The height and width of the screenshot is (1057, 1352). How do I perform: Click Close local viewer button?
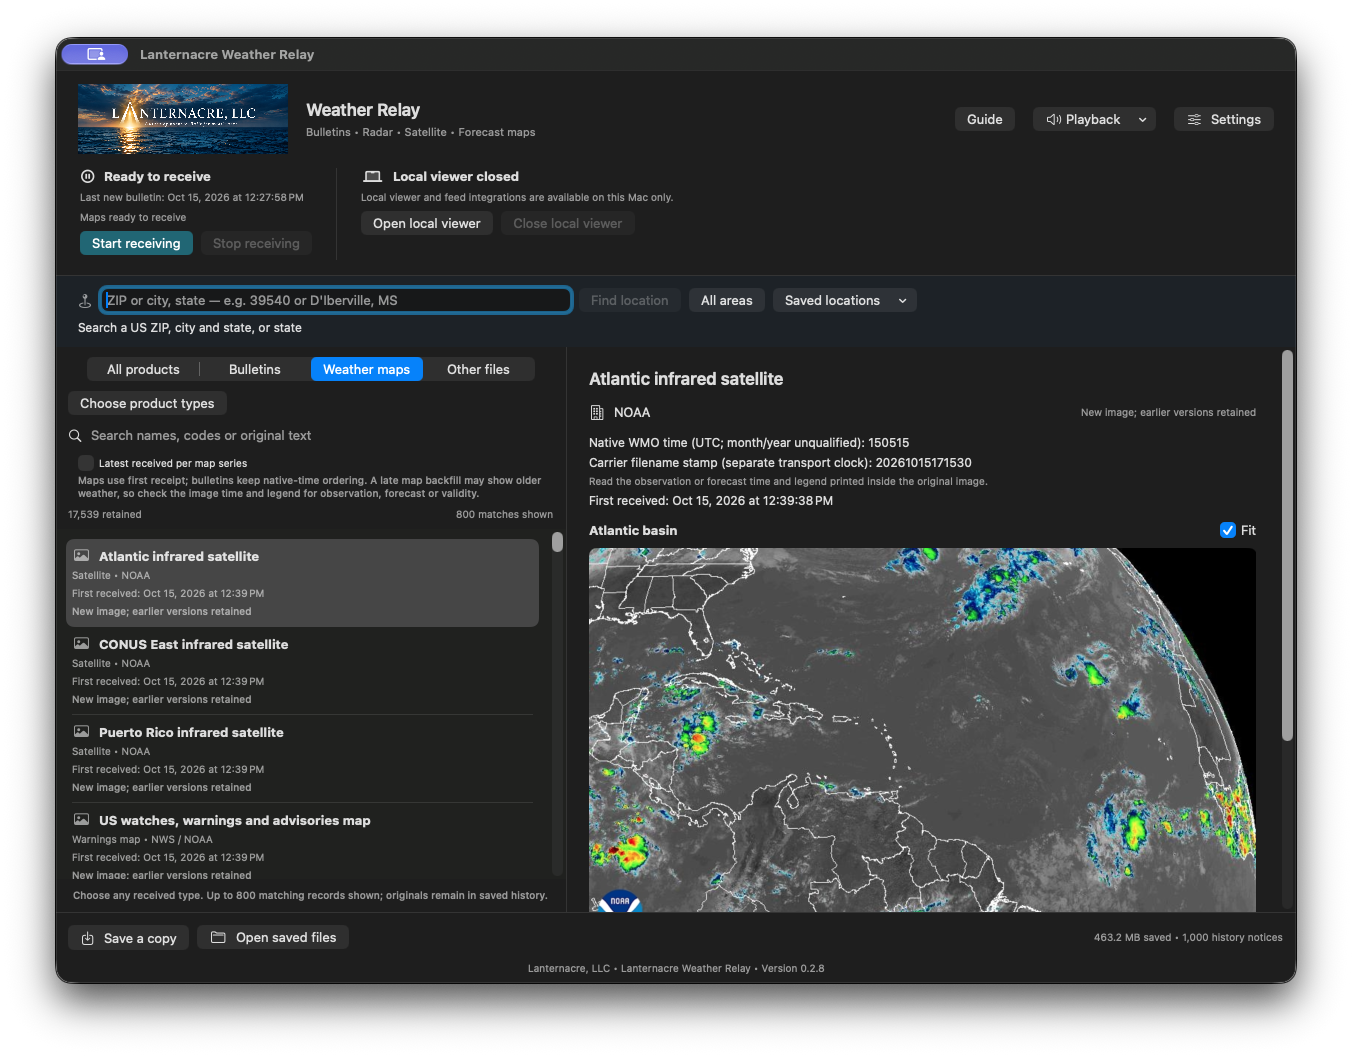(568, 223)
